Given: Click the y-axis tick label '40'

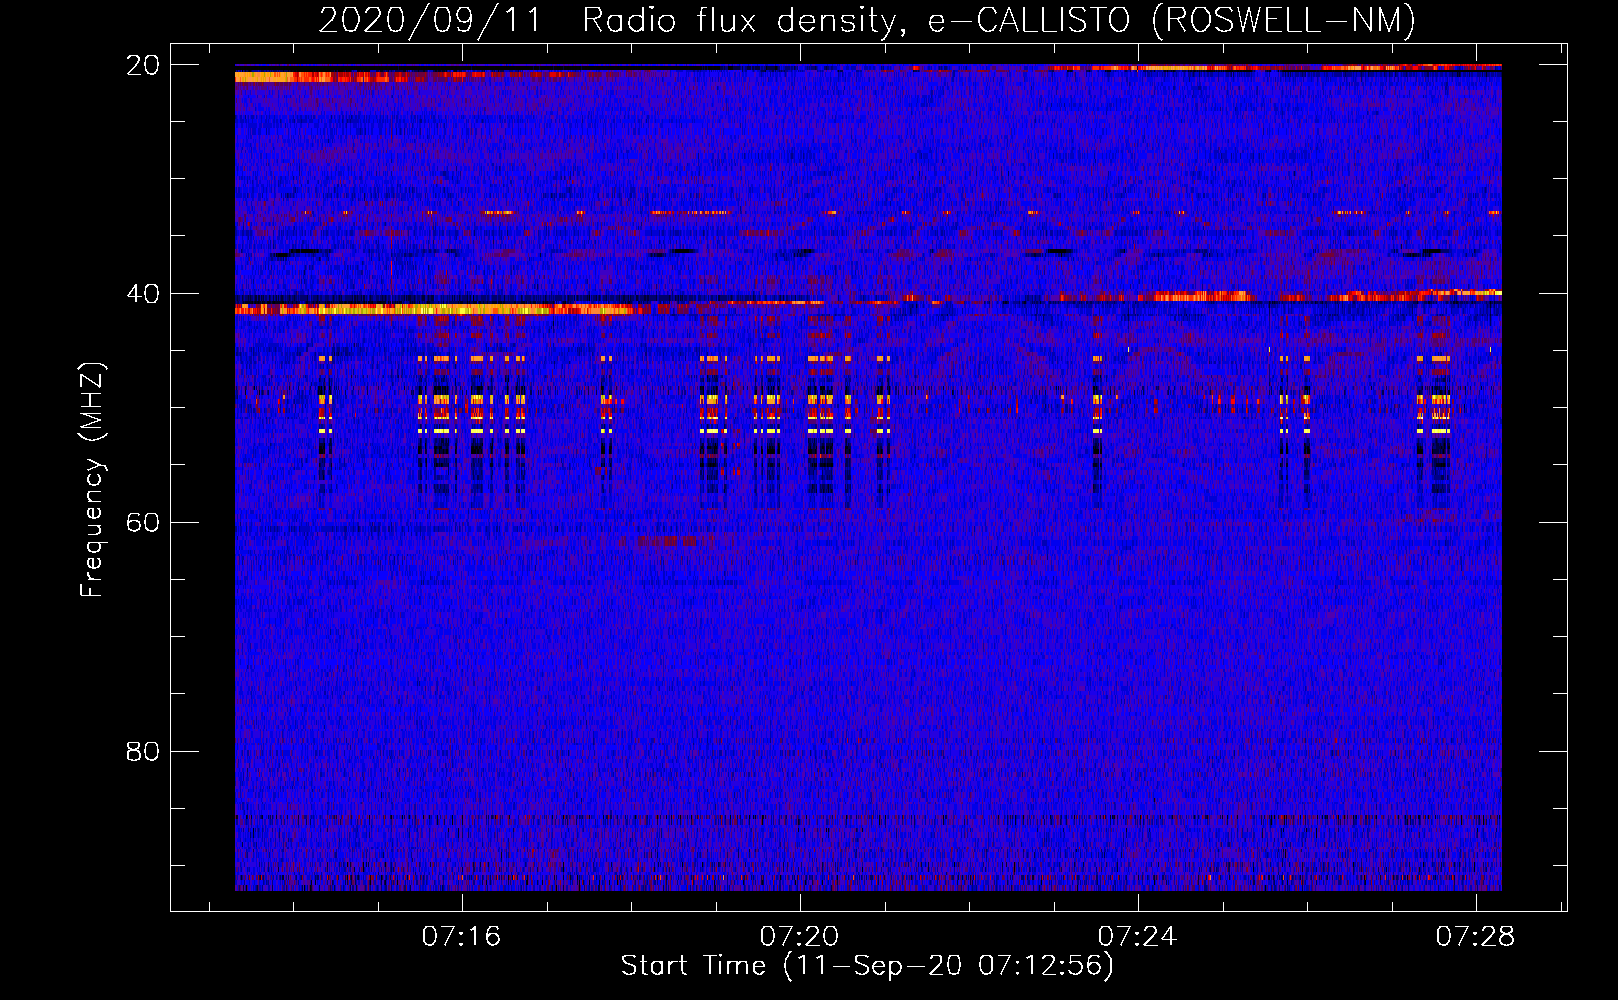Looking at the screenshot, I should pyautogui.click(x=143, y=294).
